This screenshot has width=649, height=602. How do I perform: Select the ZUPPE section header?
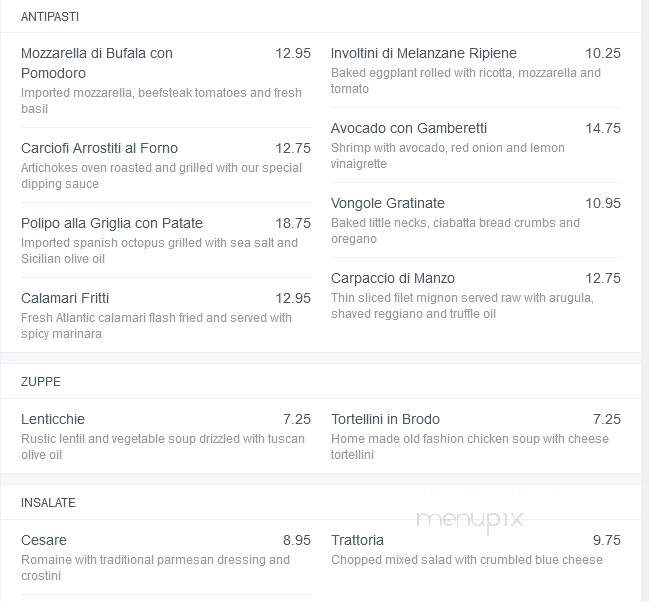[x=41, y=382]
